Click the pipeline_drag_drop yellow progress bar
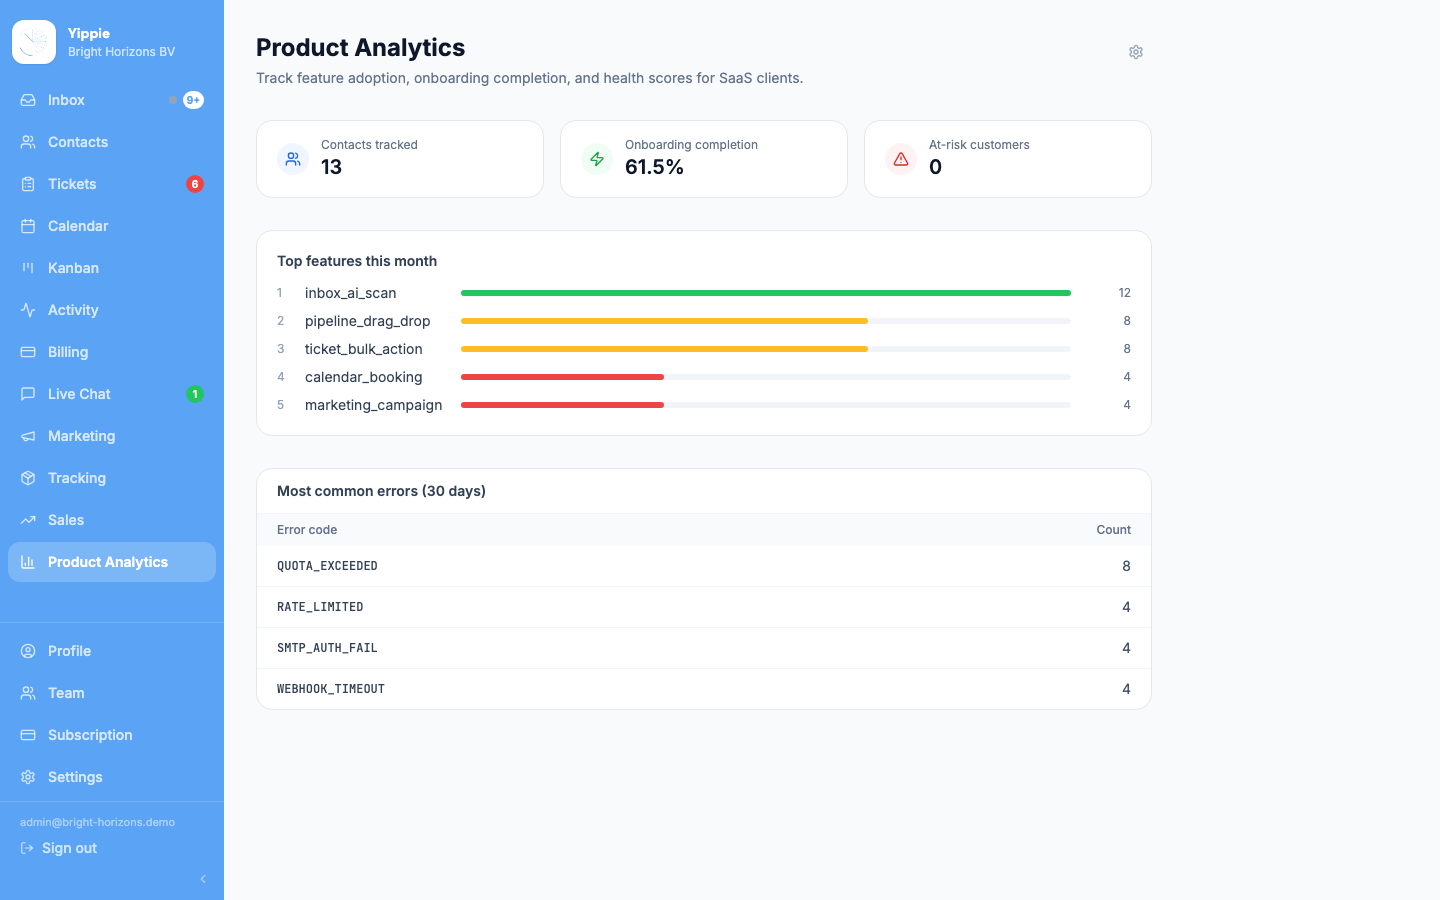The height and width of the screenshot is (900, 1440). [664, 321]
